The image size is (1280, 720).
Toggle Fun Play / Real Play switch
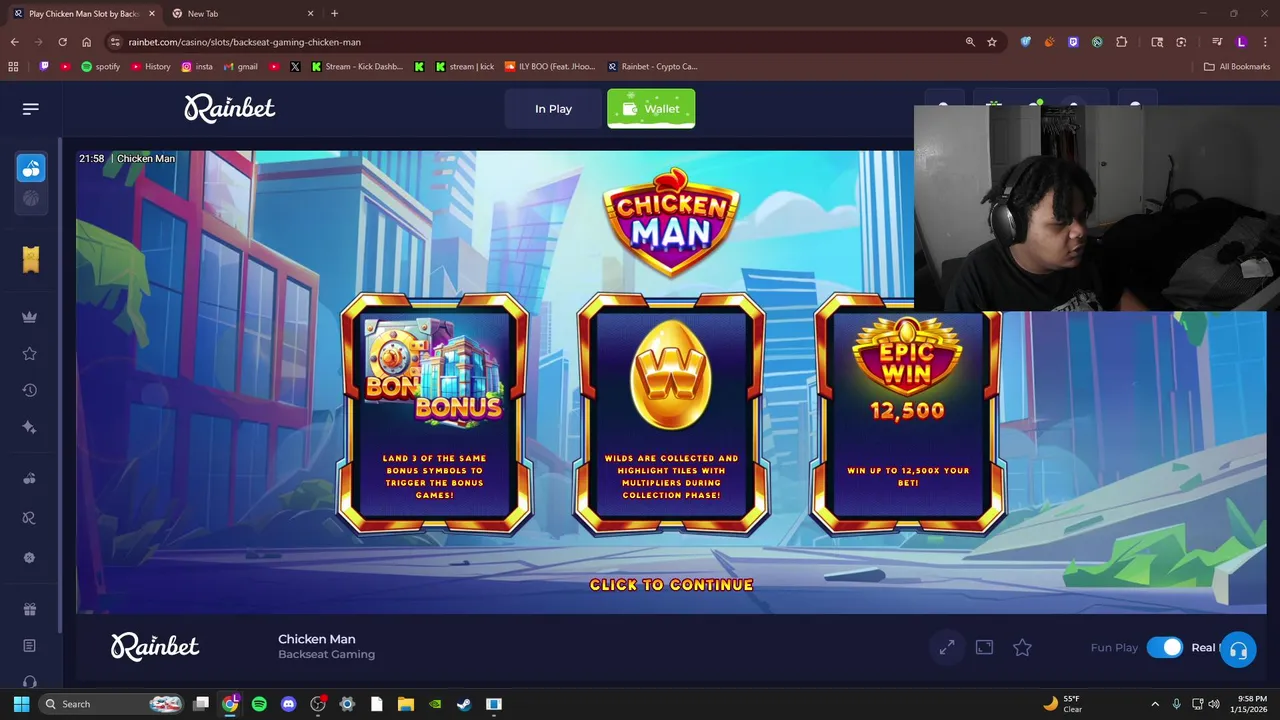1165,648
